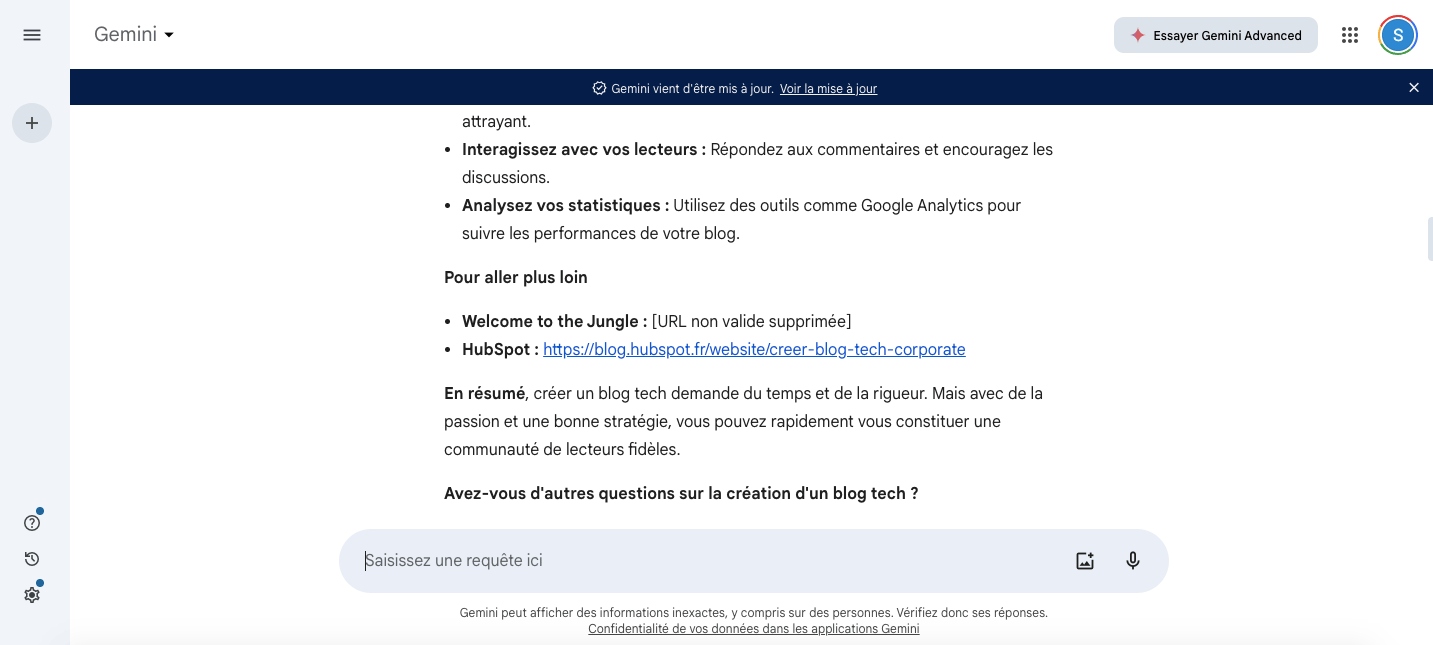The width and height of the screenshot is (1433, 645).
Task: Start a new chat with plus icon
Action: coord(32,123)
